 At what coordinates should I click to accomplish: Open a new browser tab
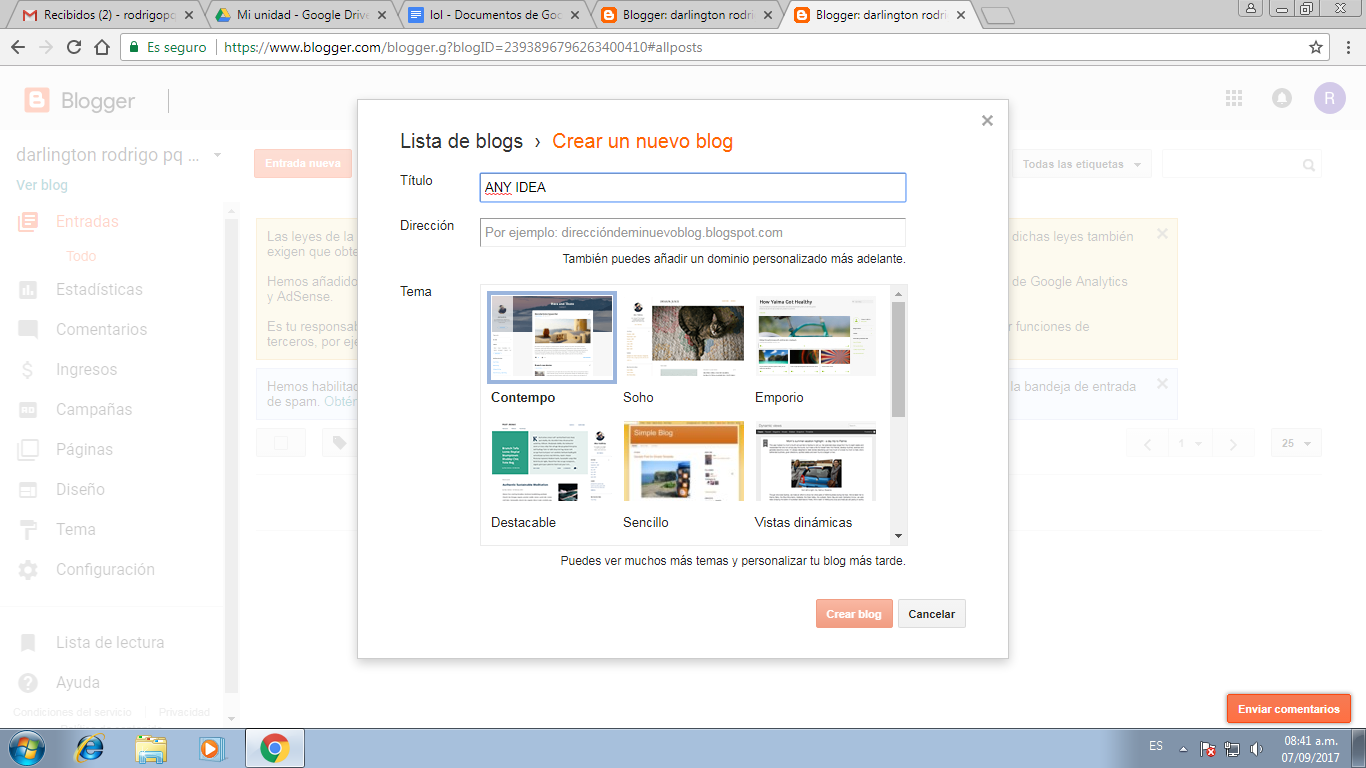[997, 15]
